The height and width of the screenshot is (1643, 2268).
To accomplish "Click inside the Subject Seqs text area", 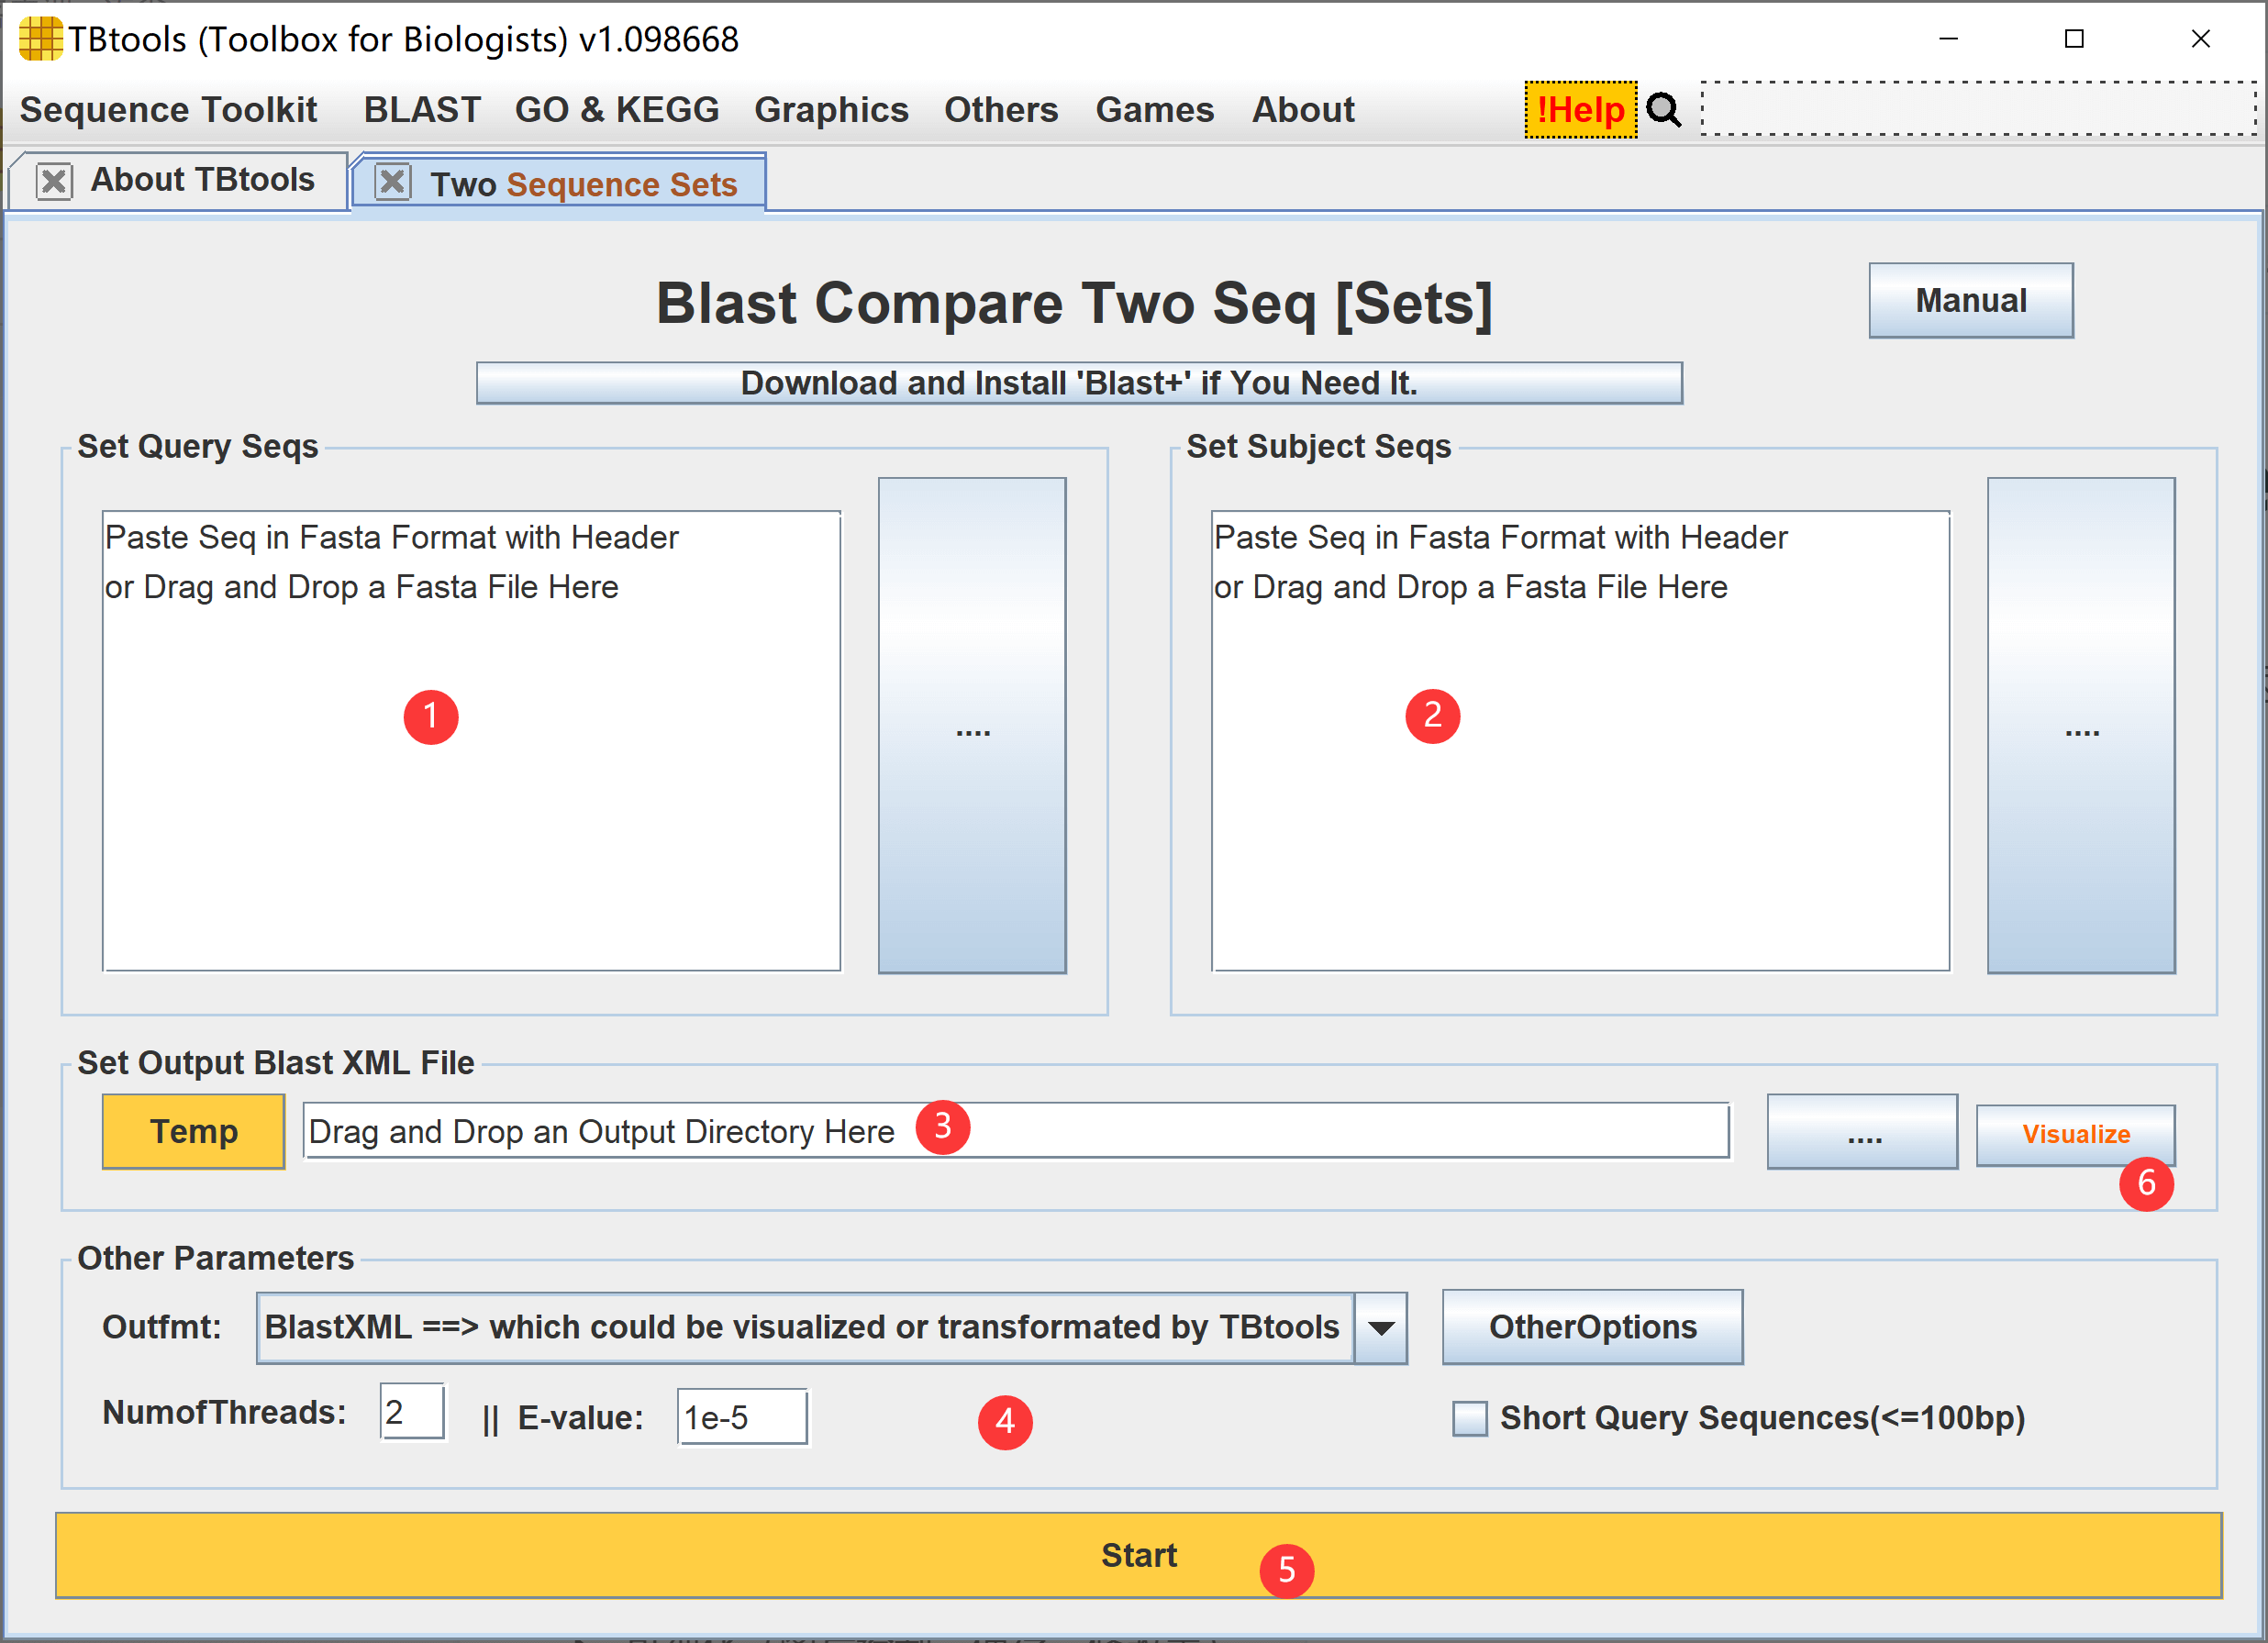I will 1580,741.
